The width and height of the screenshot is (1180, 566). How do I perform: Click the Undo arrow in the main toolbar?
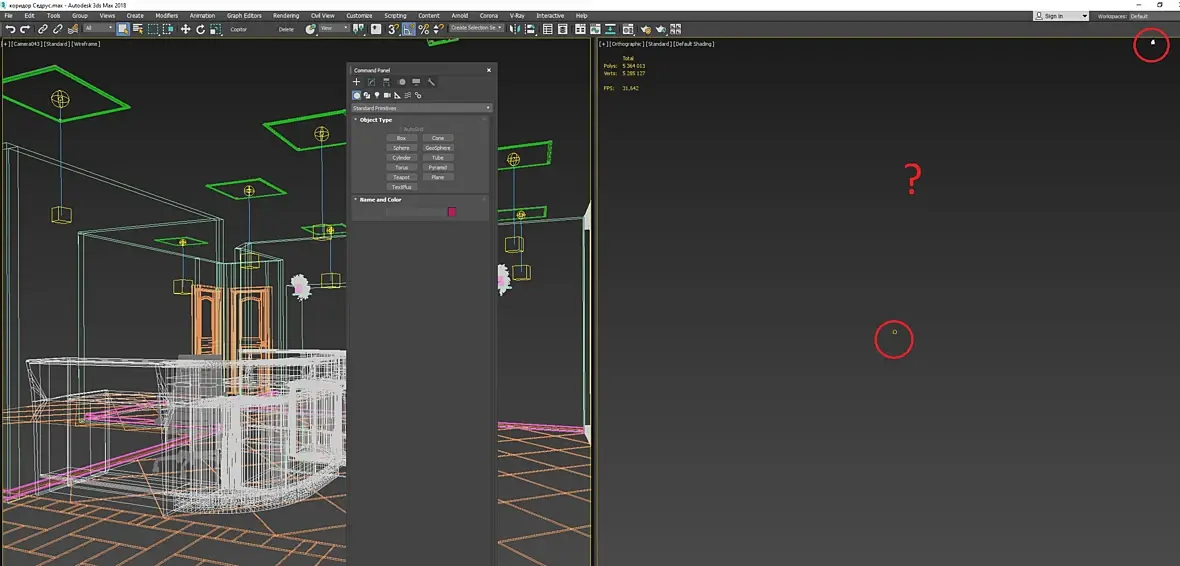(x=10, y=30)
